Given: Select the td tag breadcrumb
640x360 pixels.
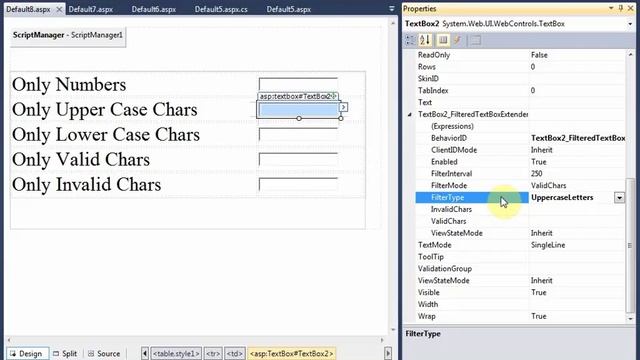Looking at the screenshot, I should pos(235,353).
